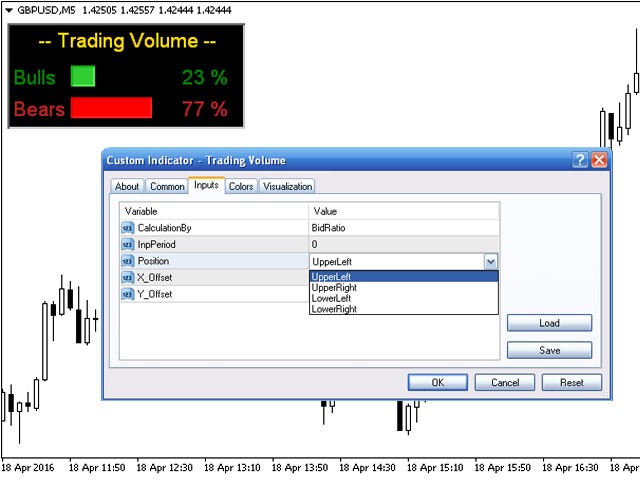This screenshot has height=480, width=640.
Task: Click the Y_Offset variable name
Action: coord(155,294)
